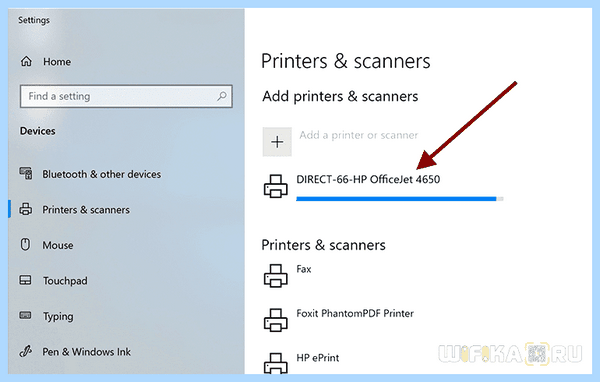Click the plus add printer button

tap(277, 142)
